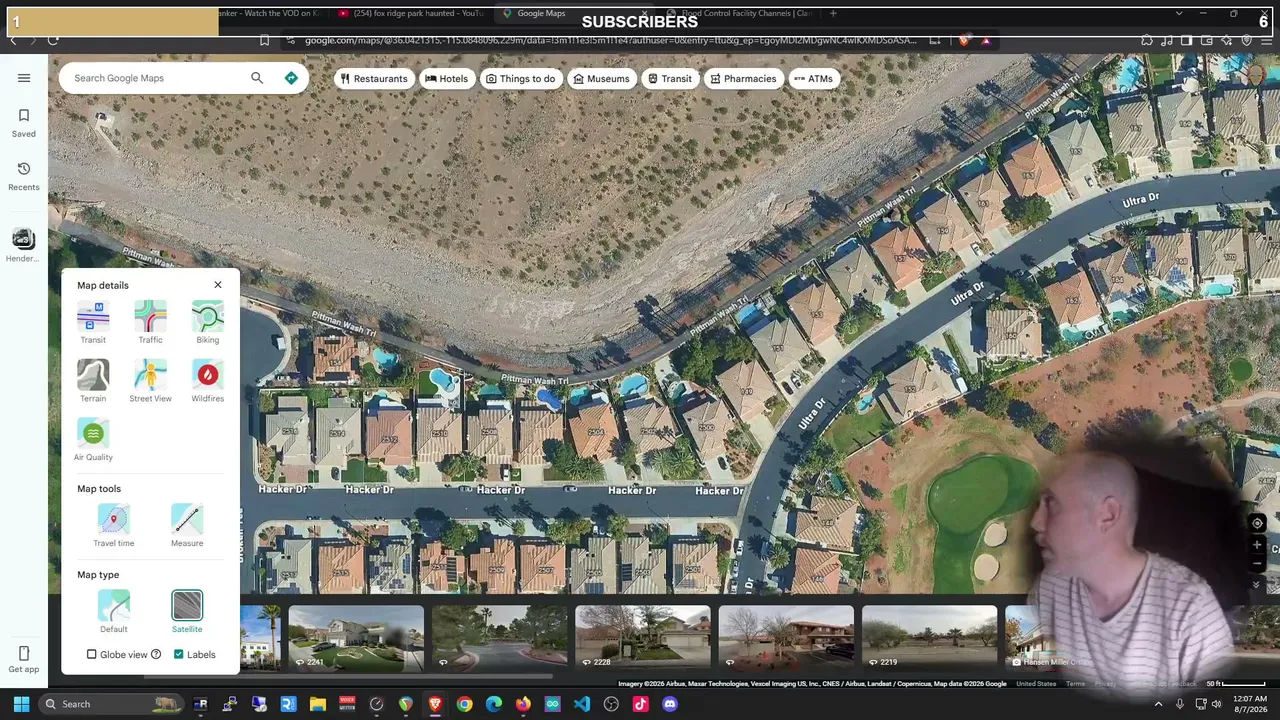Screen dimensions: 1280x720
Task: Zoom out on the map
Action: click(x=1257, y=562)
